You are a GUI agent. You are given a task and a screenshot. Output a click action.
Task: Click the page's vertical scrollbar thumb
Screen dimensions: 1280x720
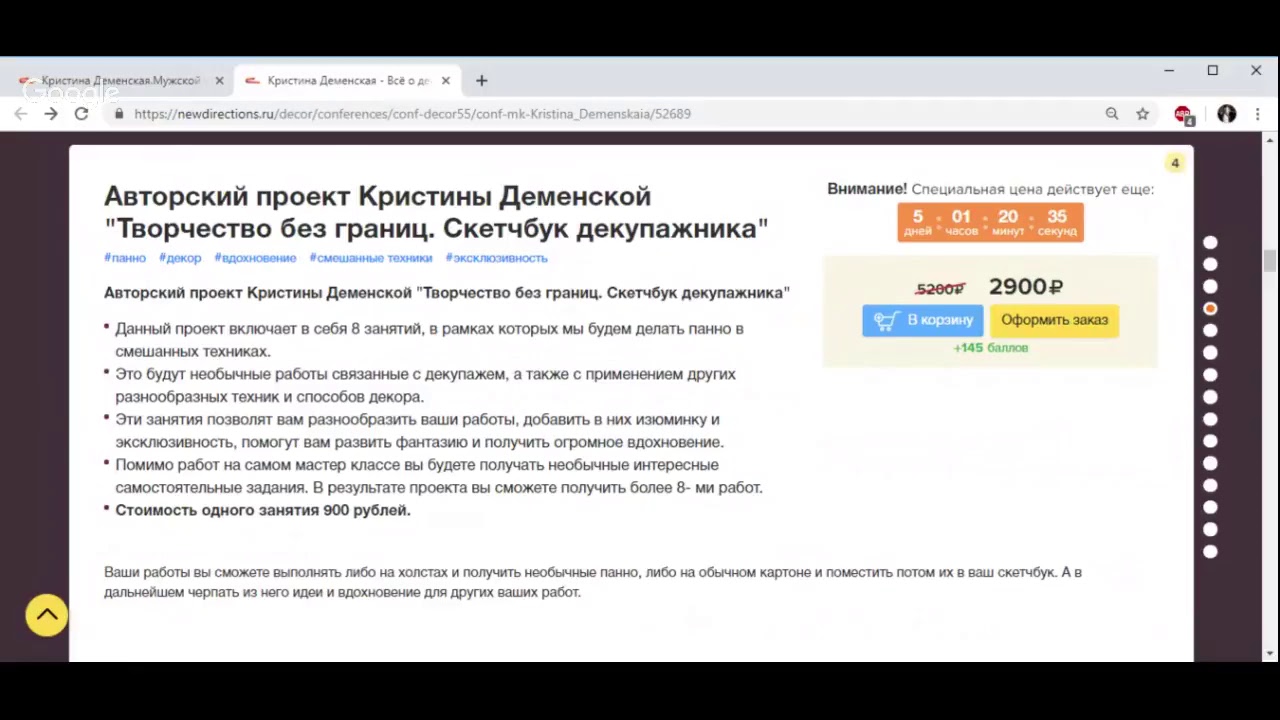point(1270,261)
